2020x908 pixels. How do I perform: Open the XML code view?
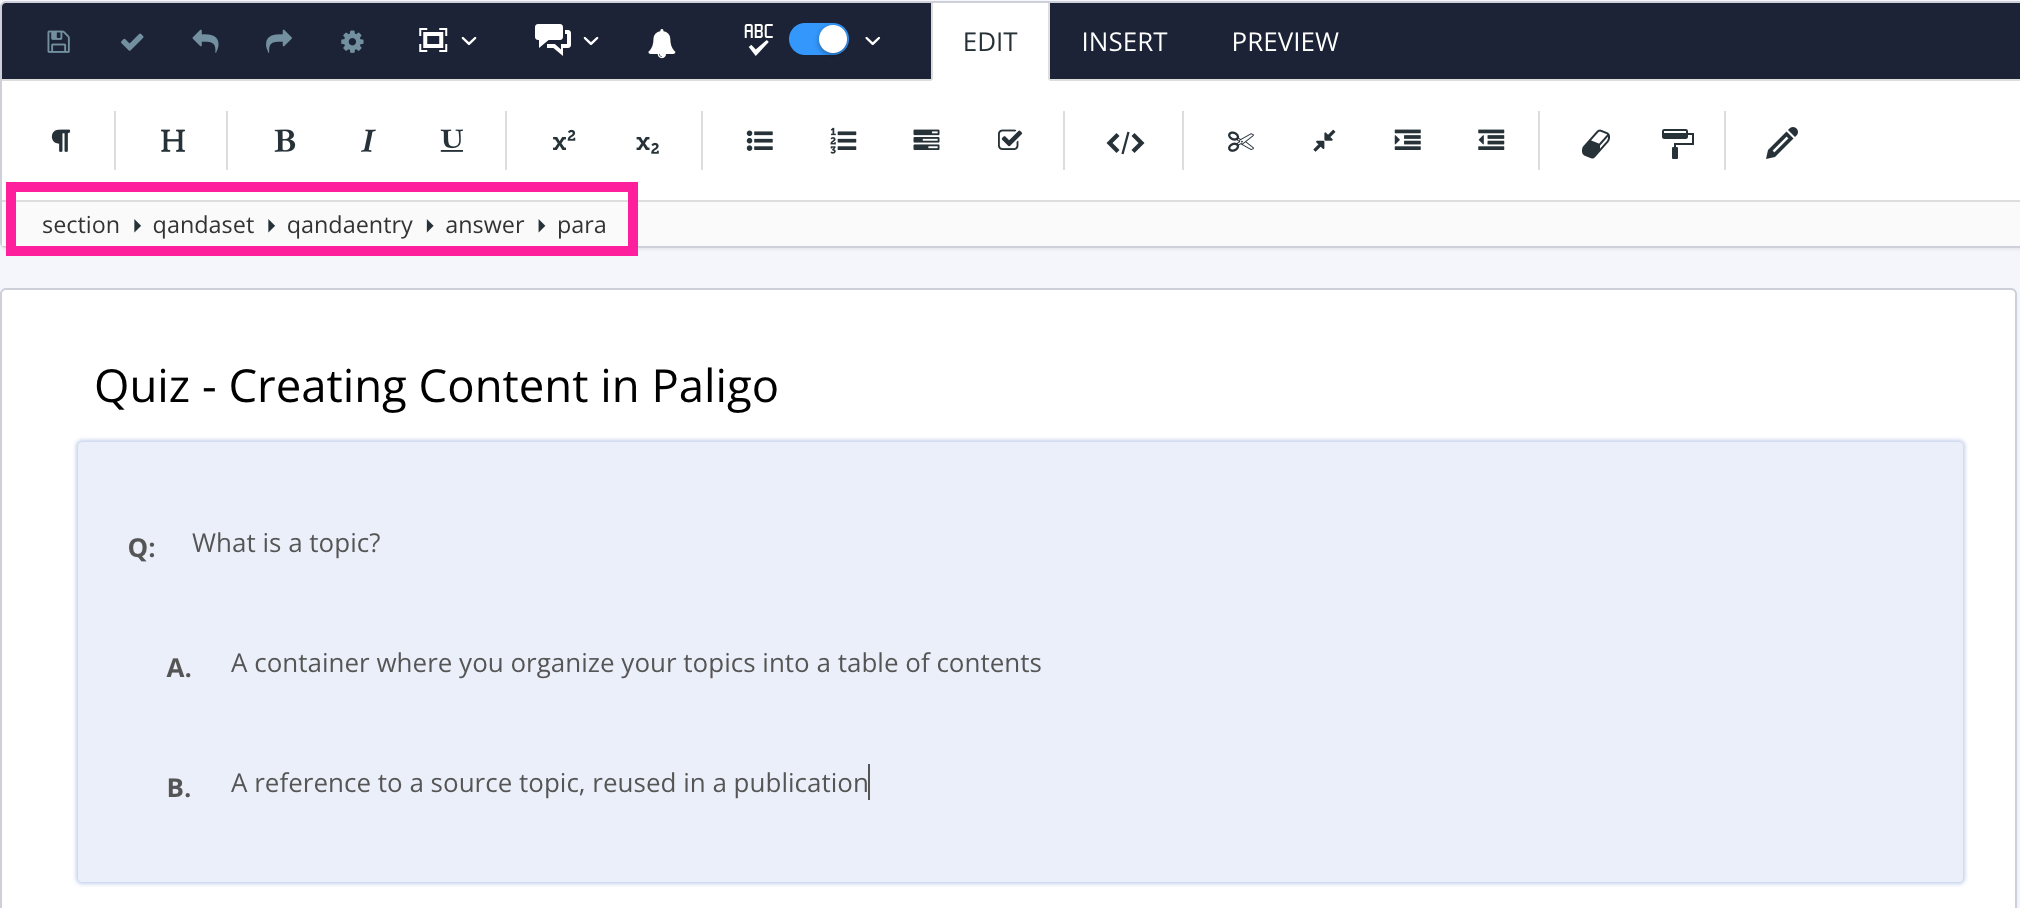[1125, 141]
